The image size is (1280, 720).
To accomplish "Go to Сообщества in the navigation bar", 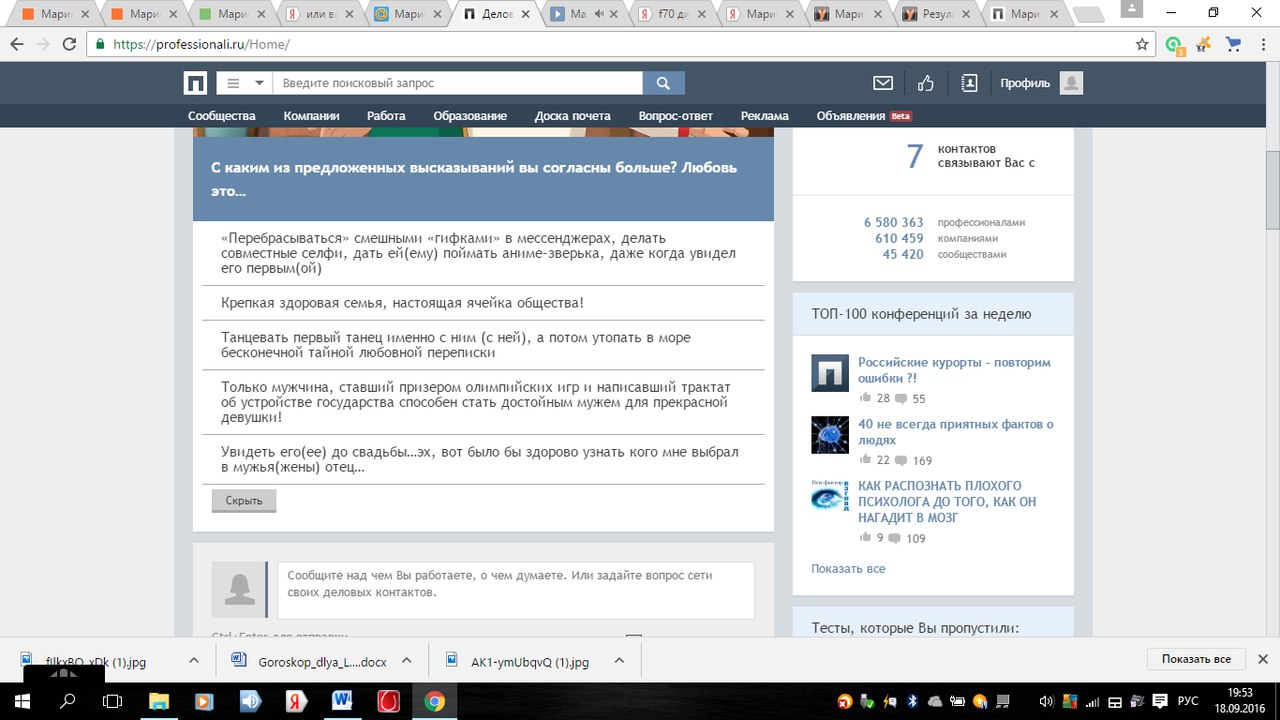I will 222,116.
